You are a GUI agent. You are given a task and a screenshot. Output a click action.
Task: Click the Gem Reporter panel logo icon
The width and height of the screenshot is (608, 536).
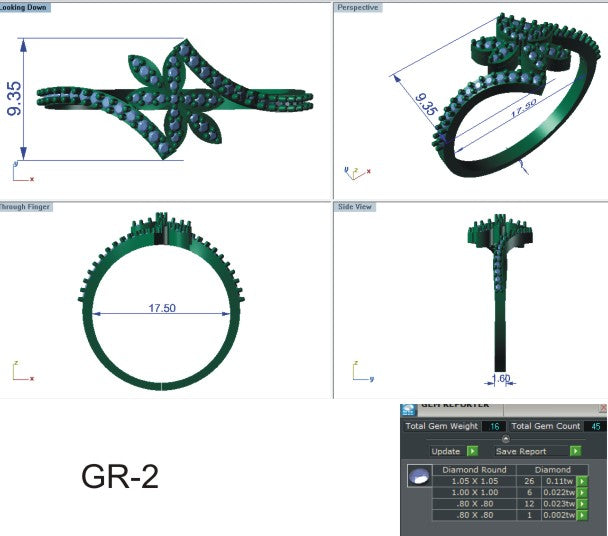408,410
